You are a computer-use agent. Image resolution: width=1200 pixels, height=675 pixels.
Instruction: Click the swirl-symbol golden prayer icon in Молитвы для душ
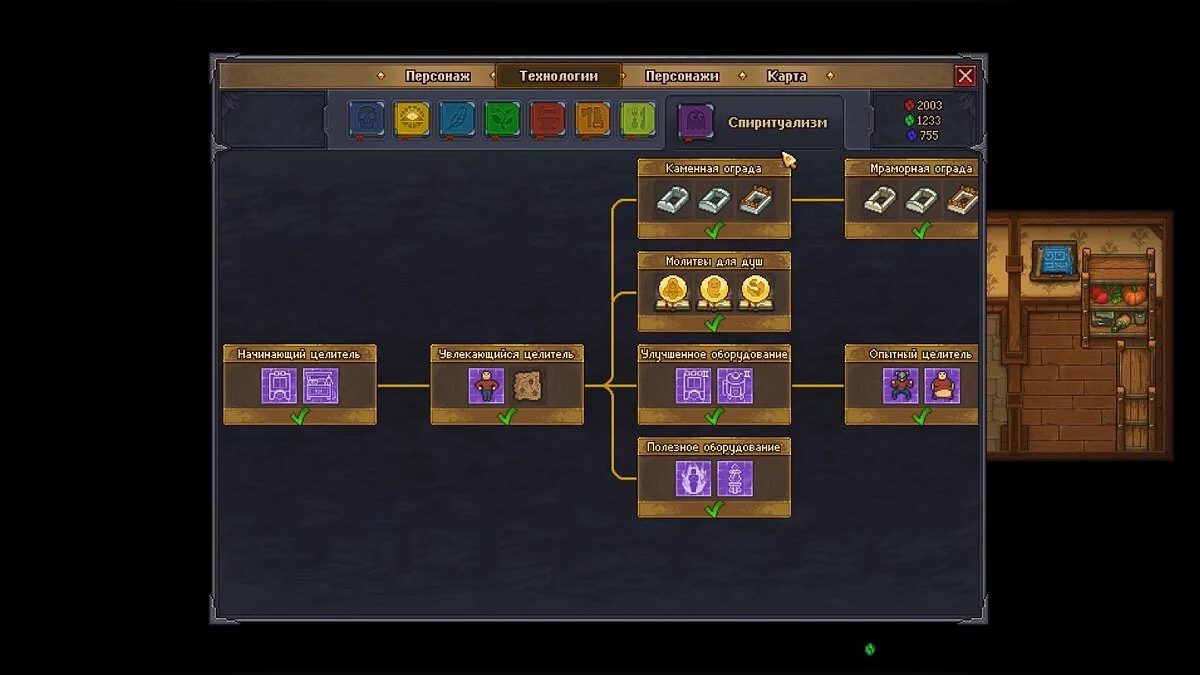coord(755,292)
